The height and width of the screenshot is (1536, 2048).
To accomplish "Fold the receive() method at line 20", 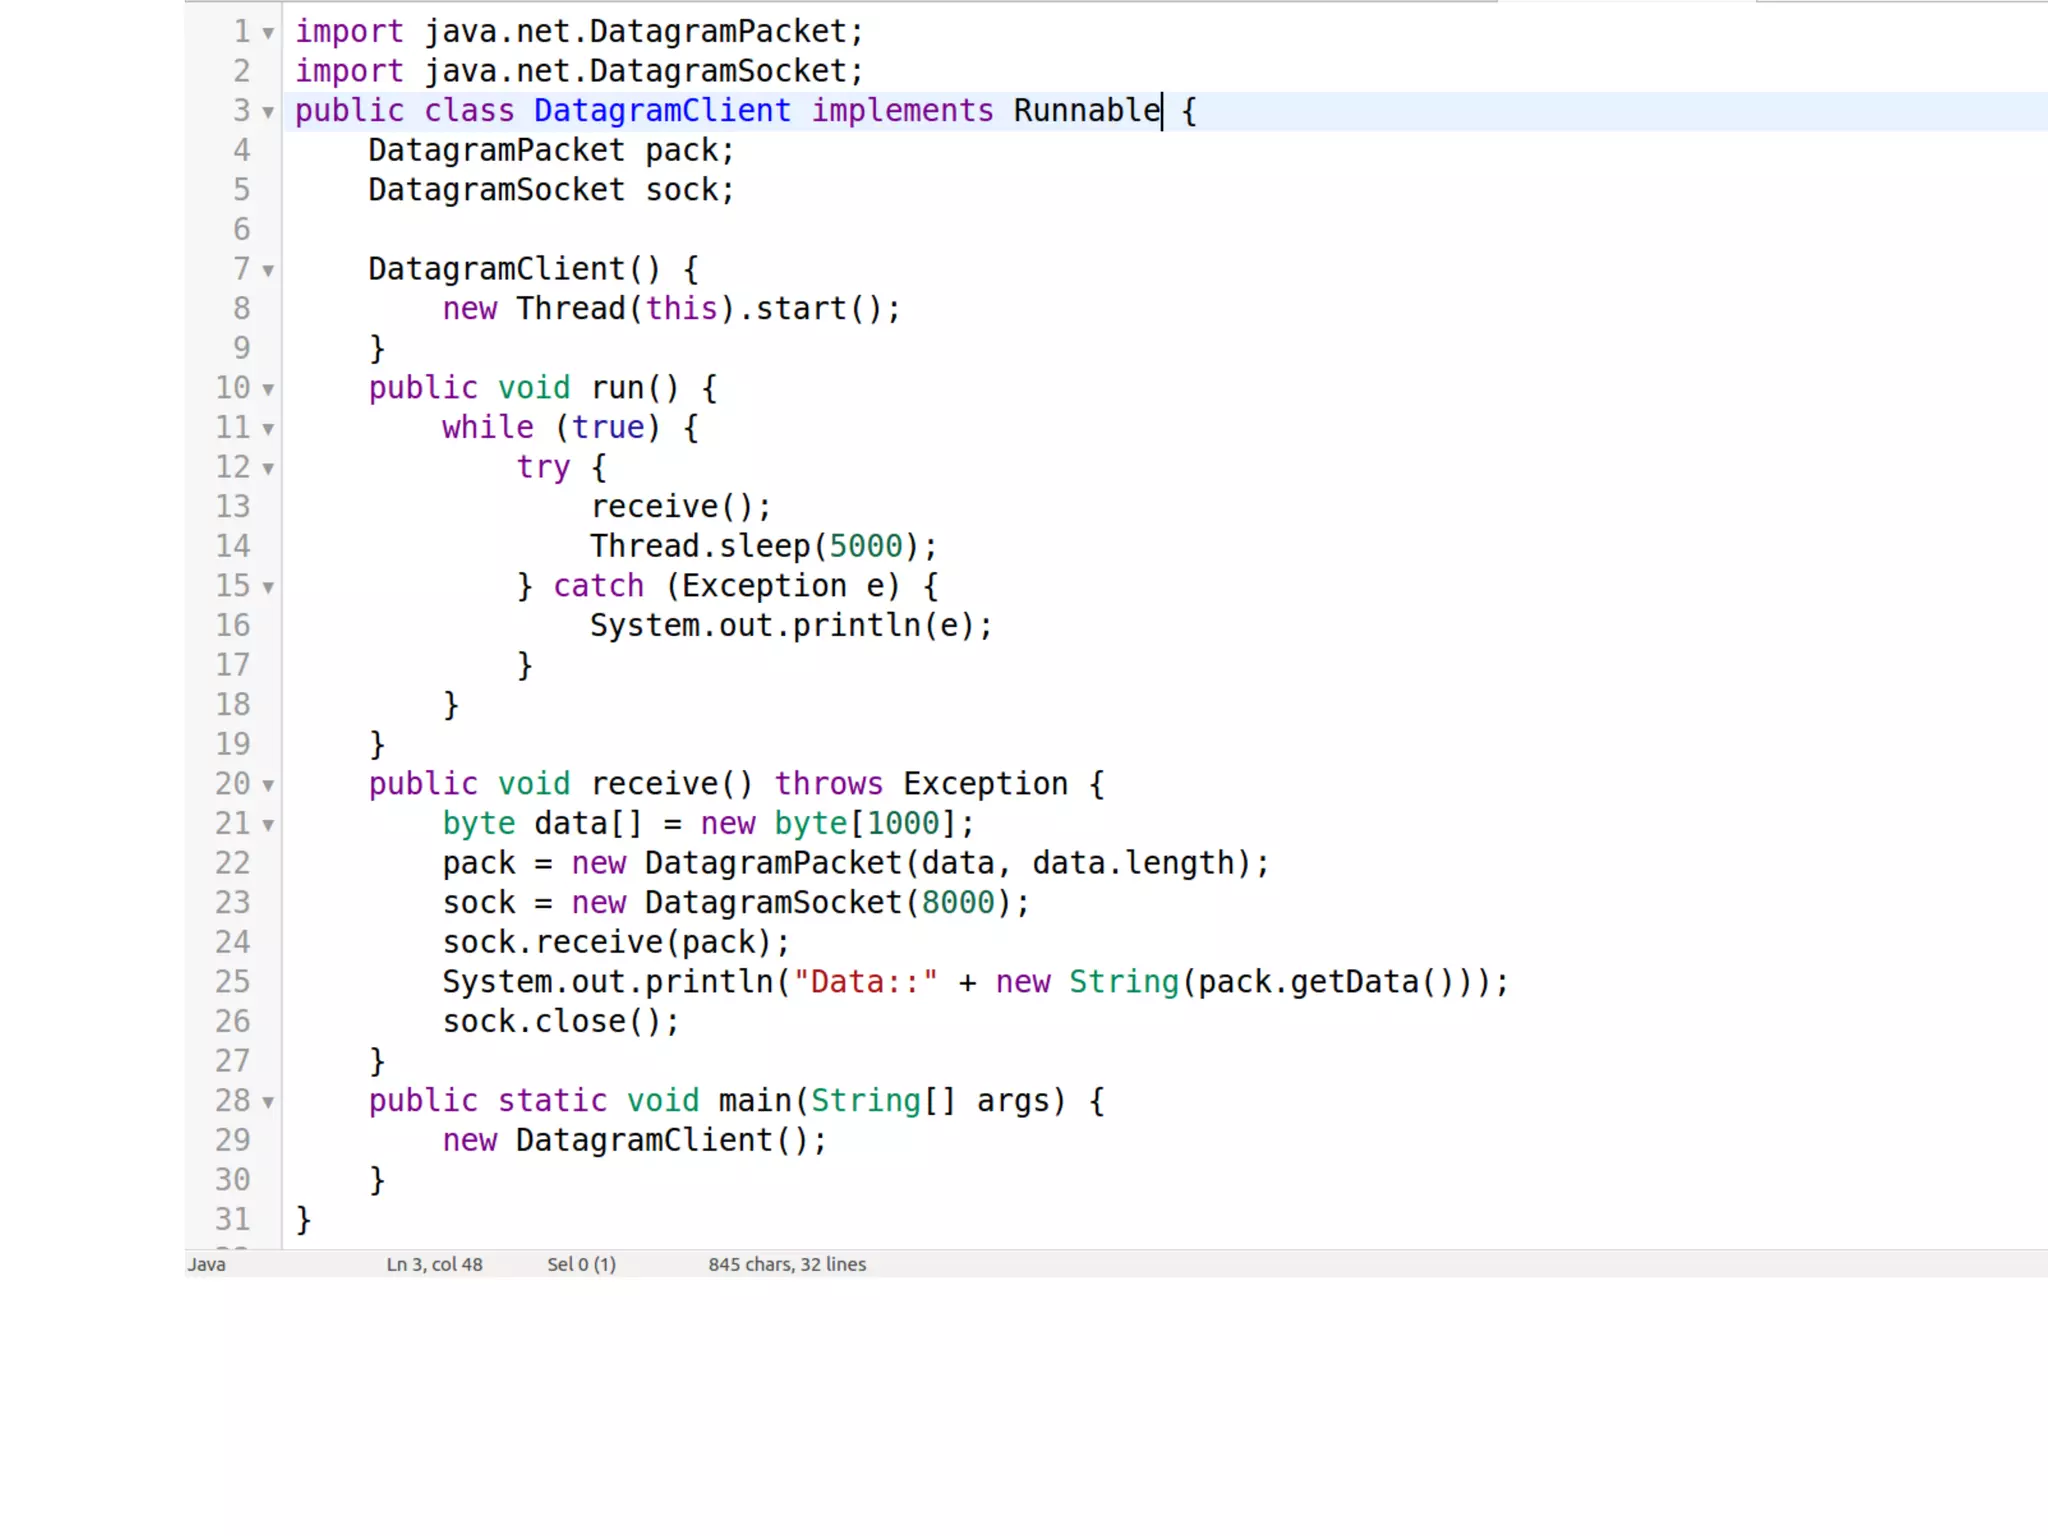I will 268,785.
